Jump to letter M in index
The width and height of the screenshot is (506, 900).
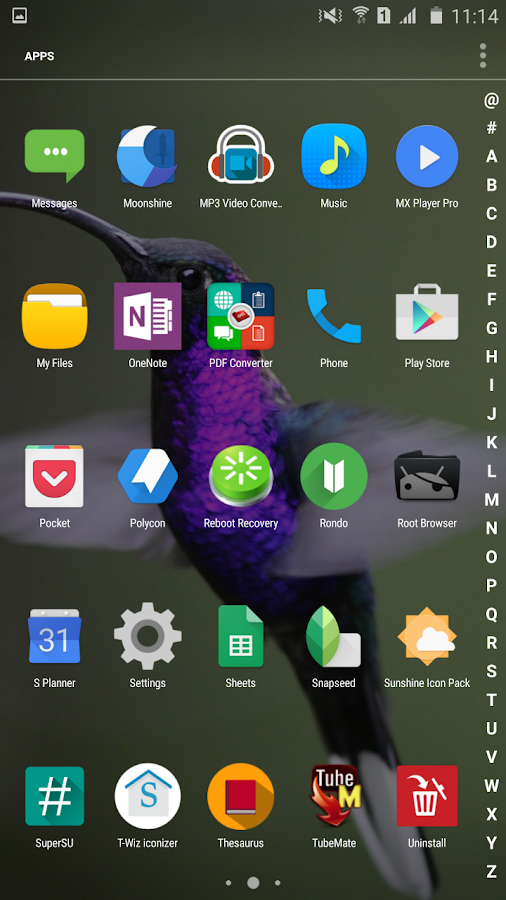tap(492, 499)
